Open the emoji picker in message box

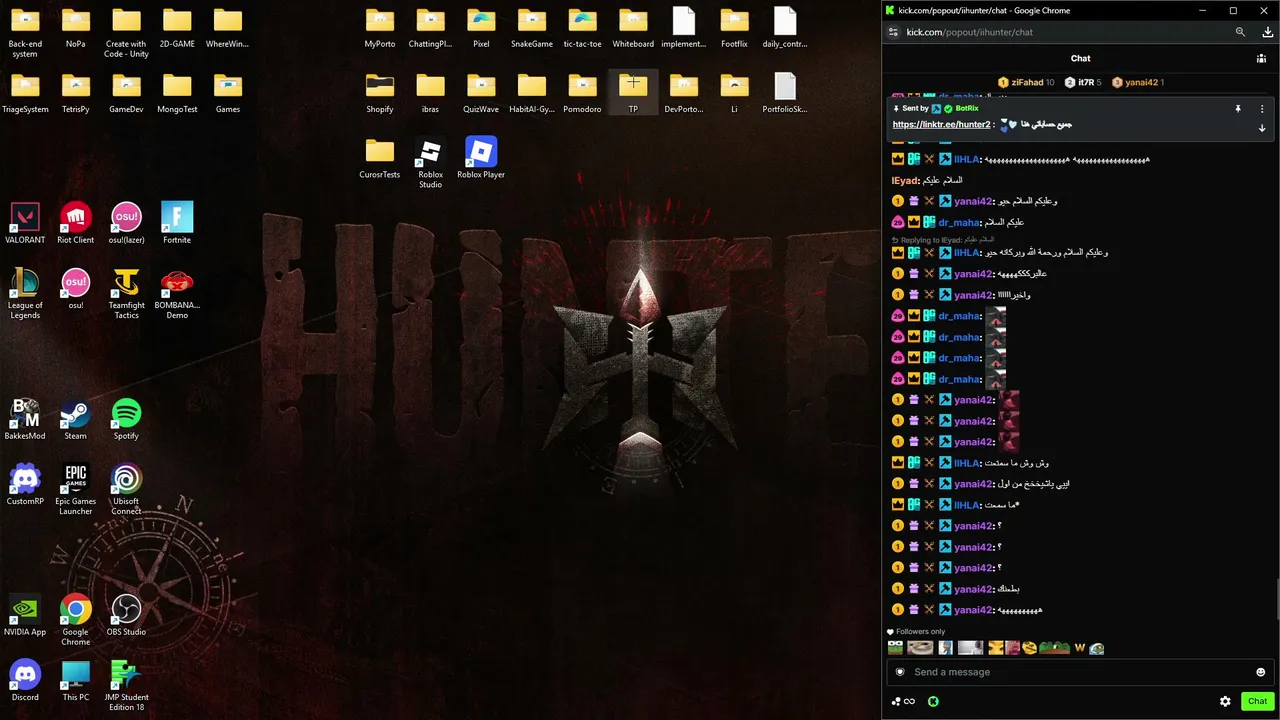tap(1260, 672)
